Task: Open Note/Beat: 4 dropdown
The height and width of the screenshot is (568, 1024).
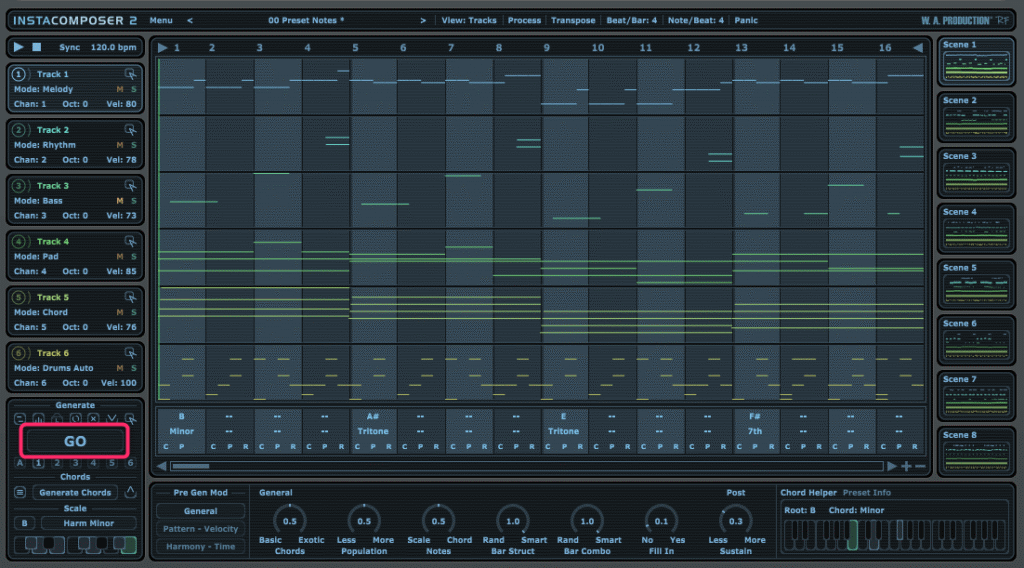Action: pos(696,20)
